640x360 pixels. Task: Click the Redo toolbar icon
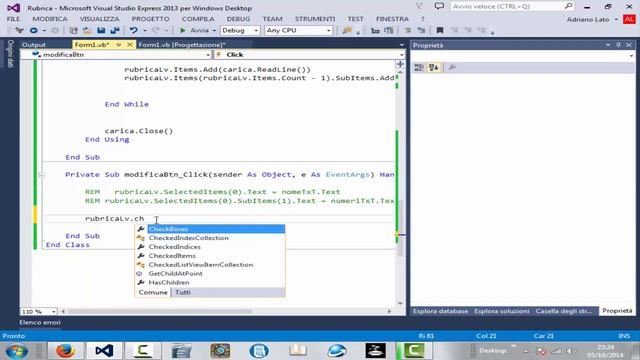[156, 30]
